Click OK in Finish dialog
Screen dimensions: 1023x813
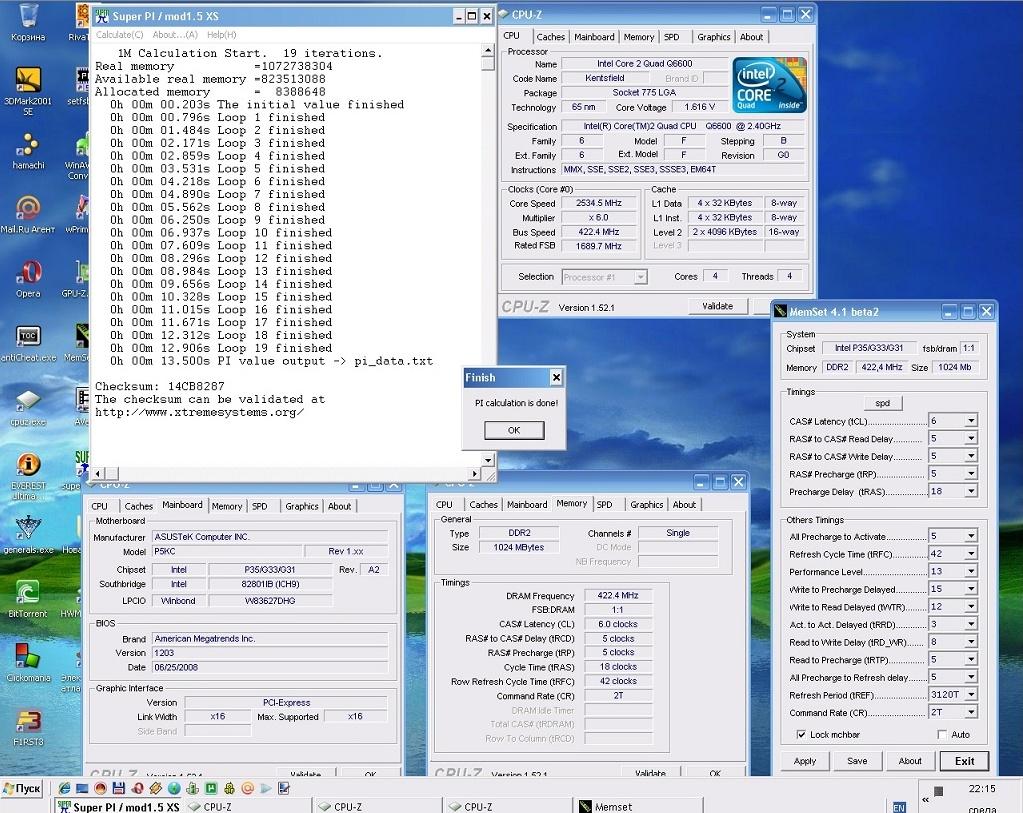pyautogui.click(x=514, y=430)
